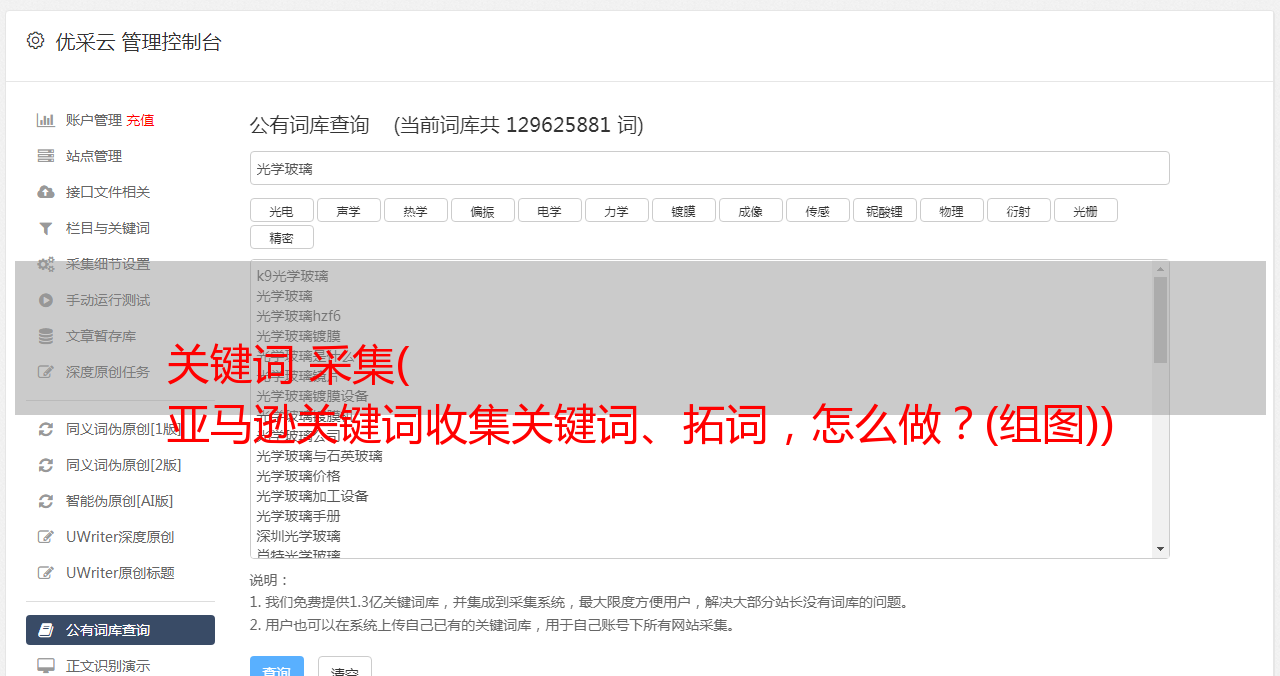Click the 衍射 tag button

[1018, 210]
